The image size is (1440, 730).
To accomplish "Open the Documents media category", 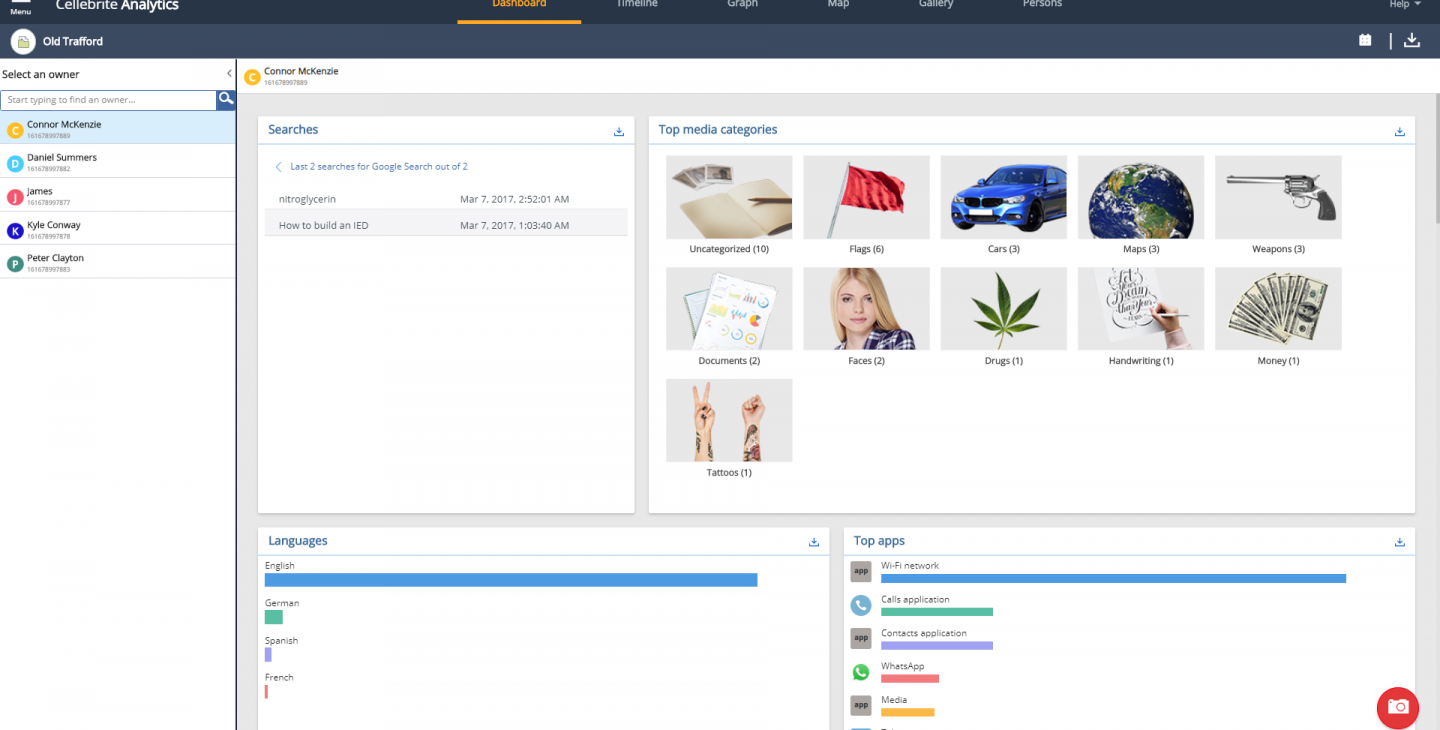I will [729, 316].
